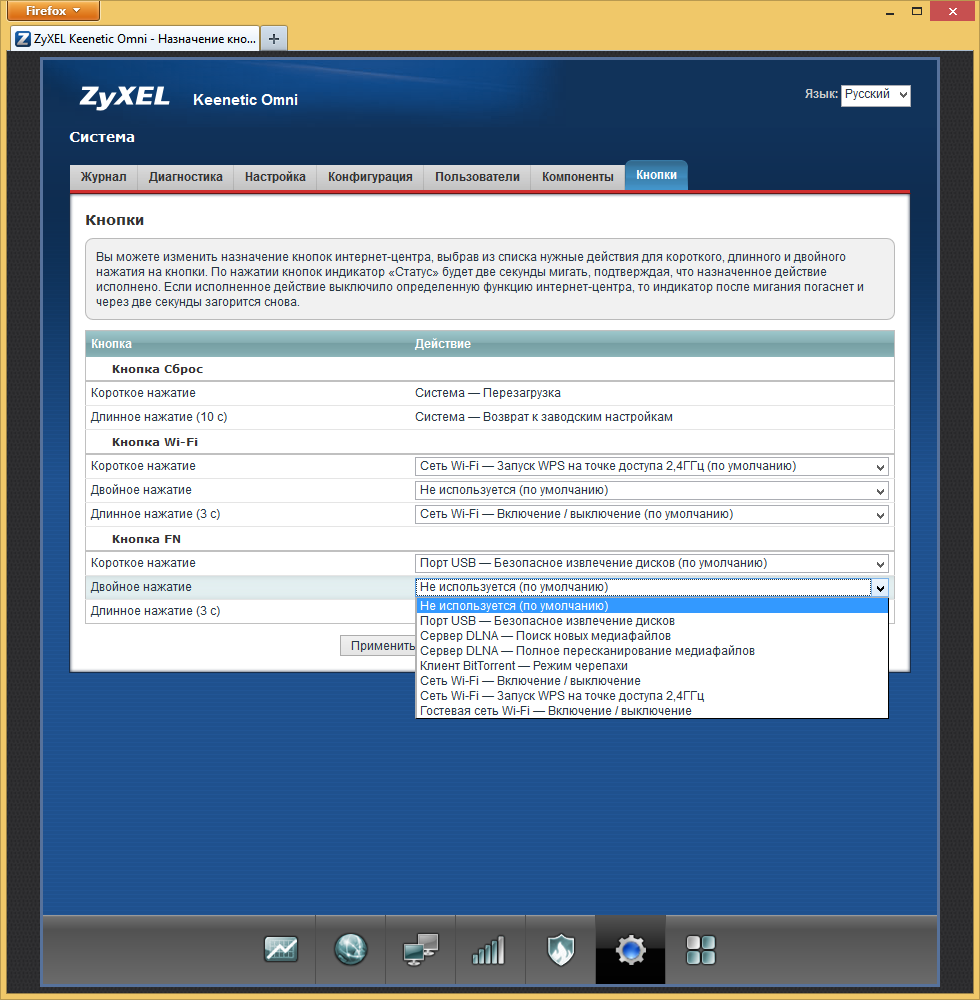Viewport: 980px width, 1000px height.
Task: Choose Сеть Wi-Fi — Включение / выключение option
Action: point(652,680)
